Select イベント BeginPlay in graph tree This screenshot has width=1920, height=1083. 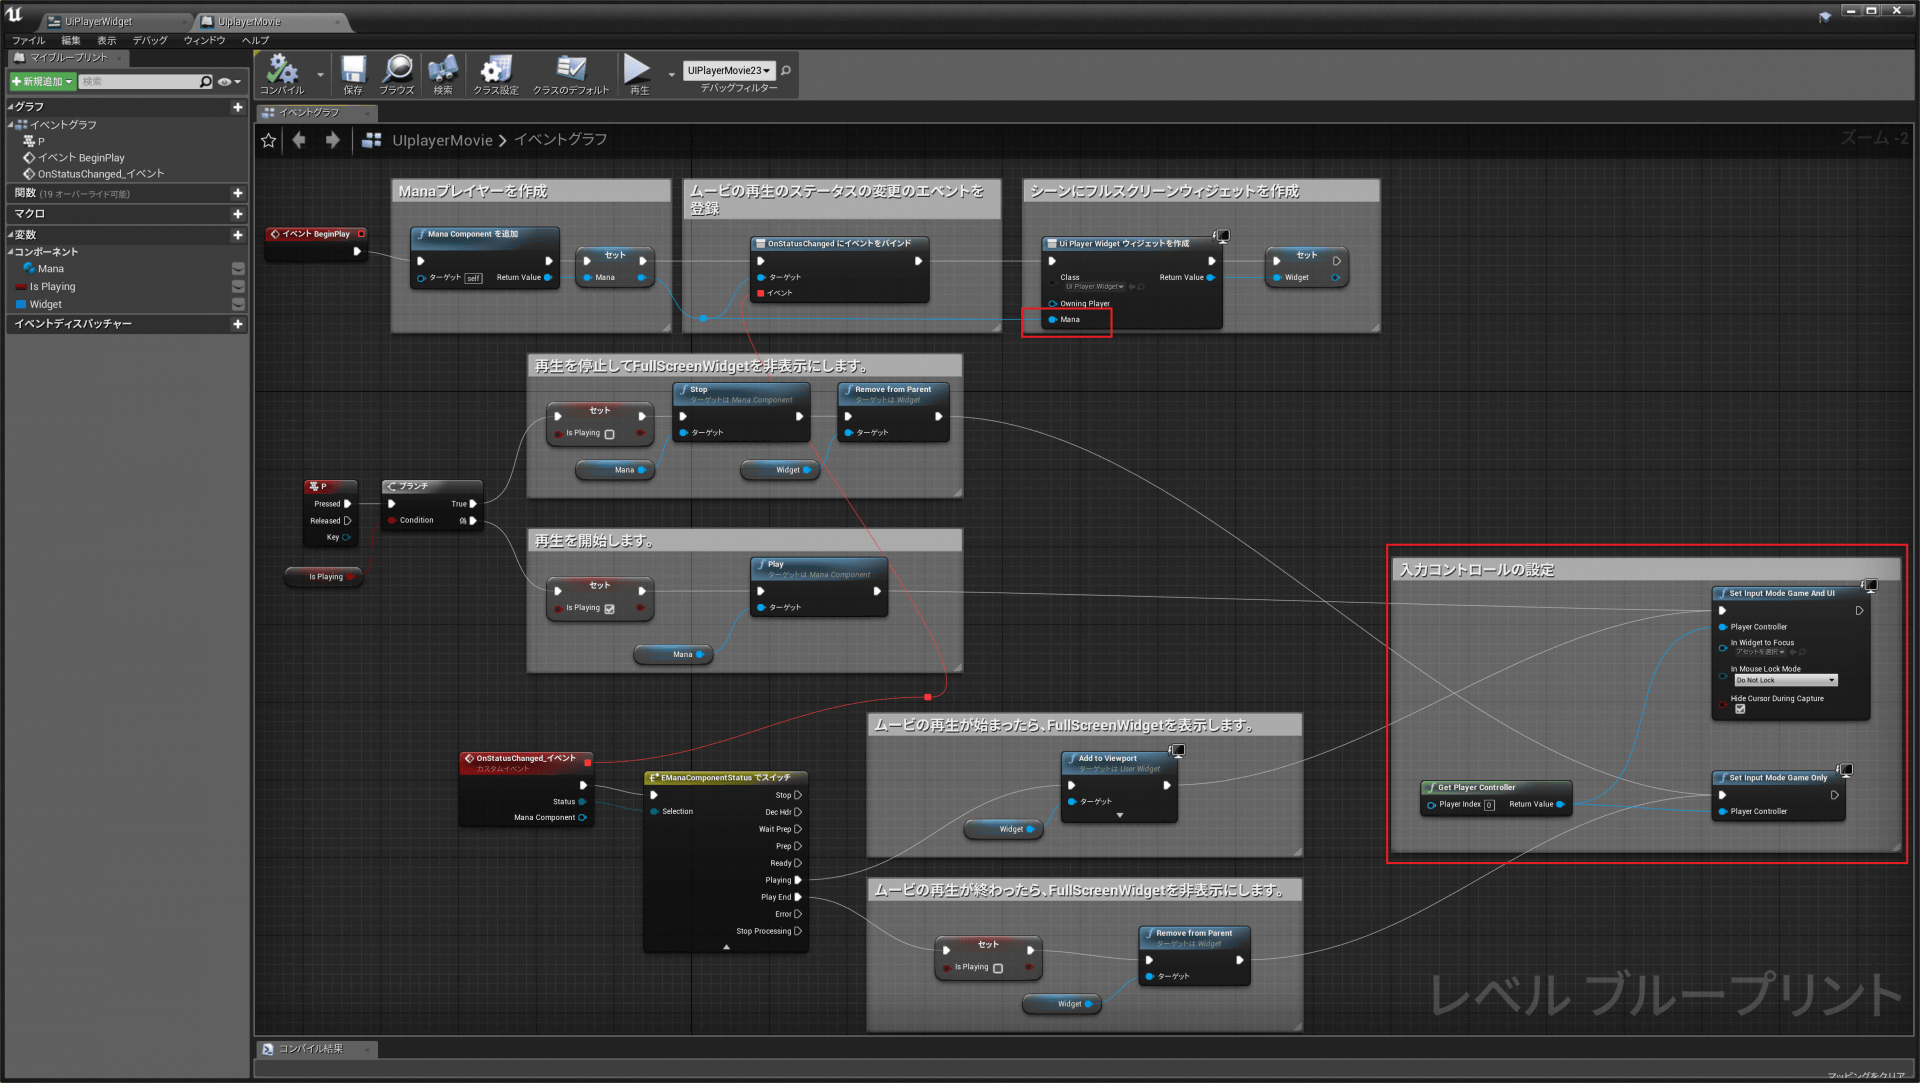point(81,158)
